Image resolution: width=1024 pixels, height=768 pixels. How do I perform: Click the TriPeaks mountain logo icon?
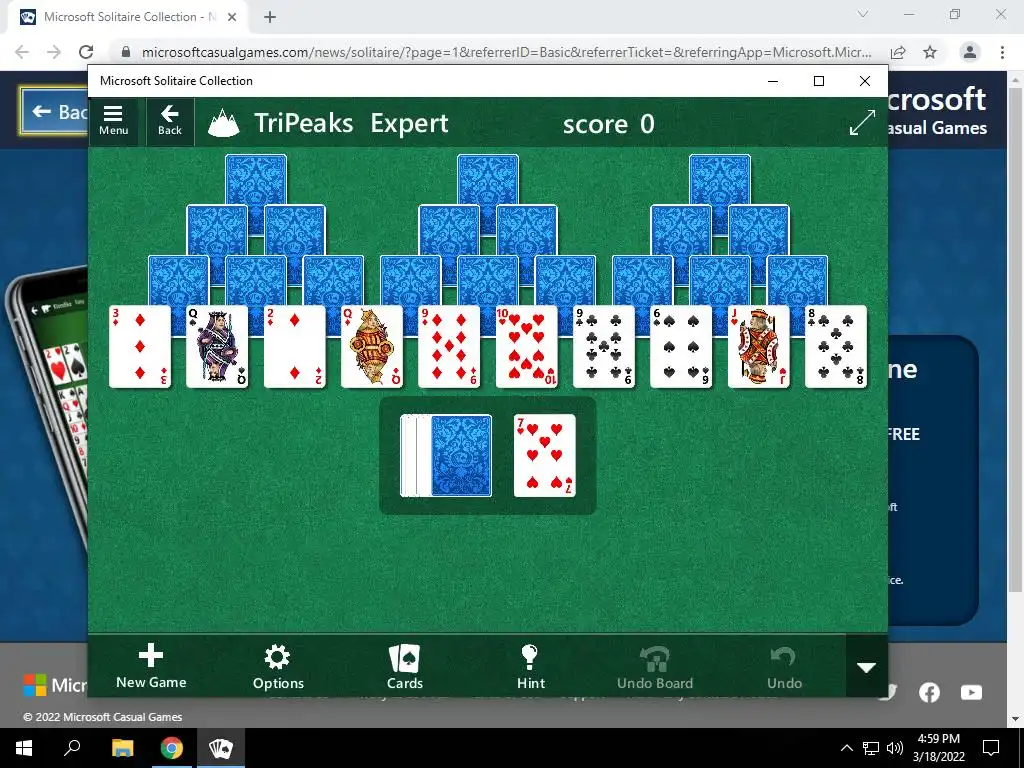223,123
